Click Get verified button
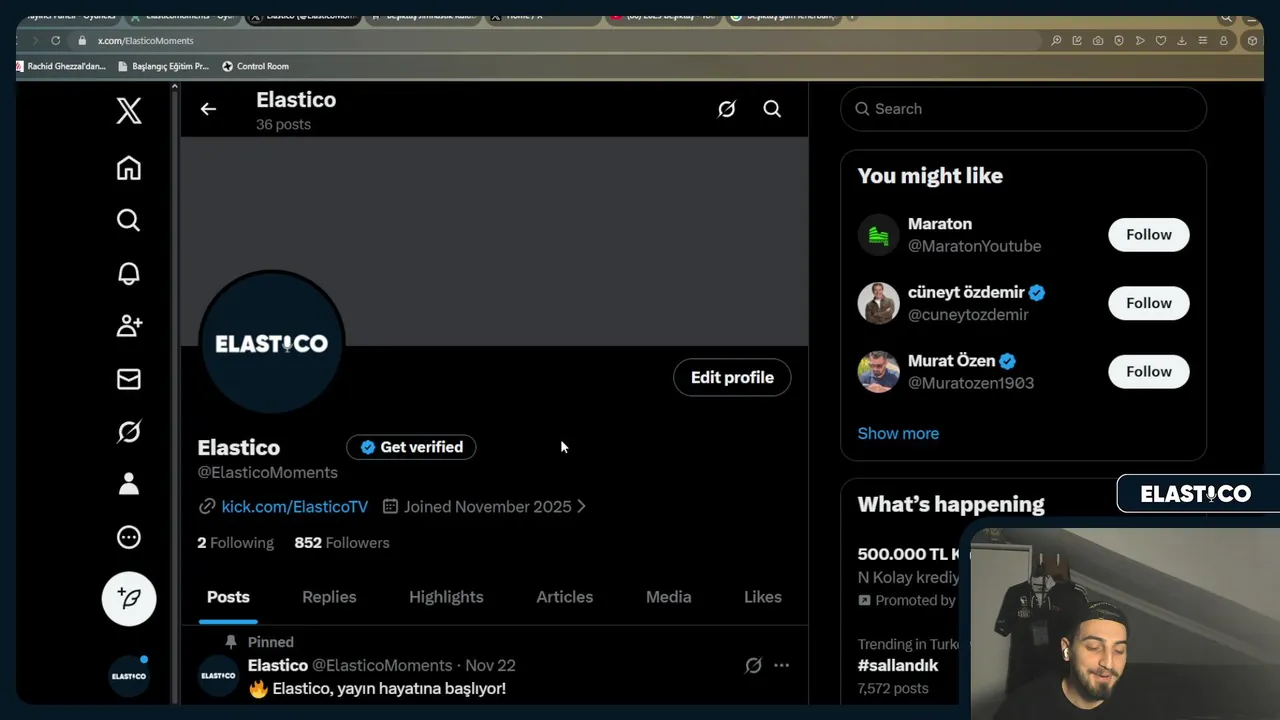Viewport: 1280px width, 720px height. click(x=411, y=447)
